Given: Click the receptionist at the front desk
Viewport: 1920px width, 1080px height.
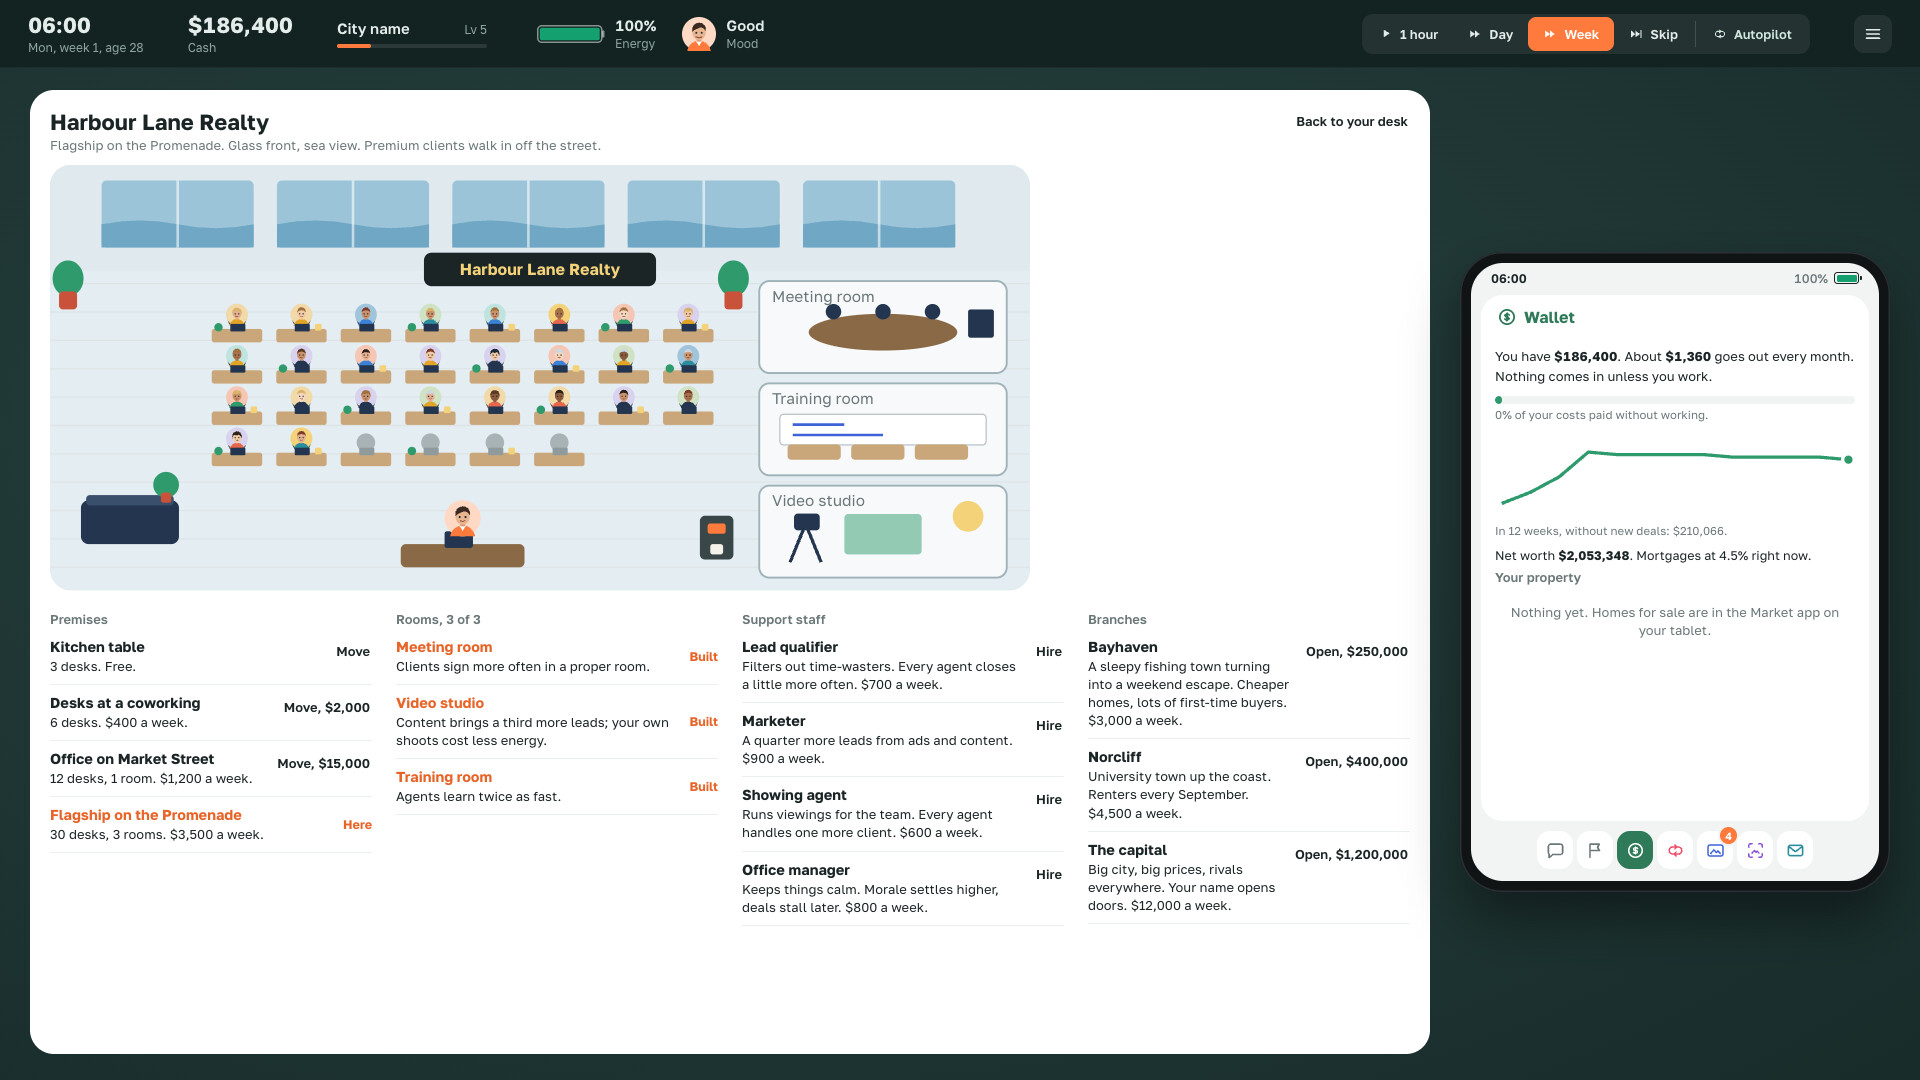Looking at the screenshot, I should [x=462, y=525].
